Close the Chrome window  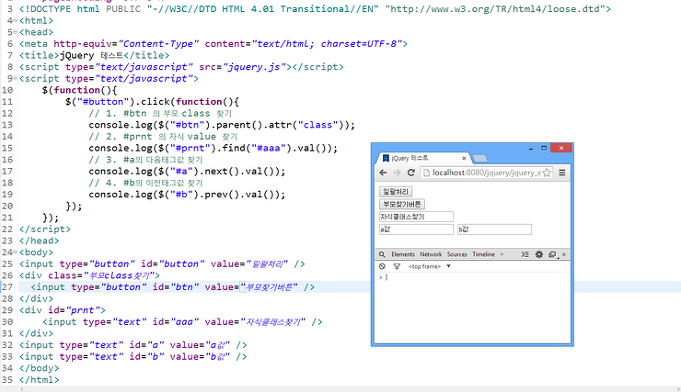561,148
